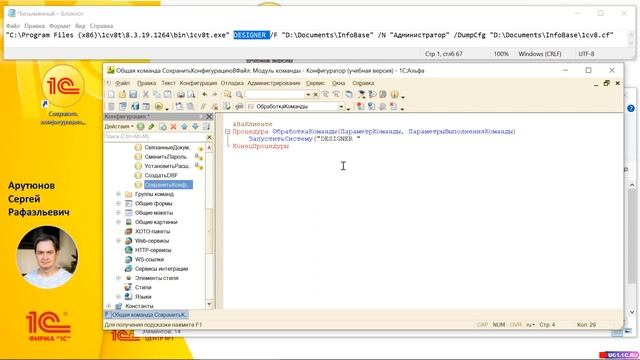Screen dimensions: 640x360
Task: Clear the toolbar search field with X
Action: (316, 95)
